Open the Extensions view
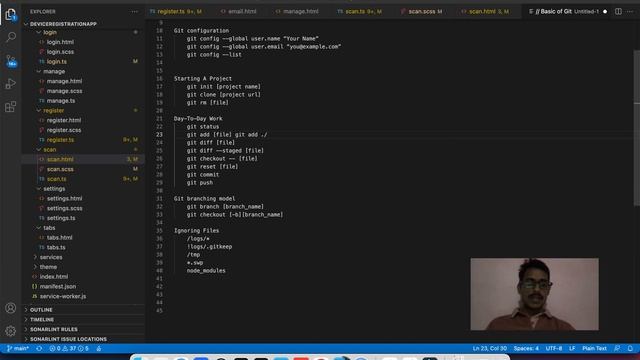The image size is (640, 360). click(x=11, y=107)
